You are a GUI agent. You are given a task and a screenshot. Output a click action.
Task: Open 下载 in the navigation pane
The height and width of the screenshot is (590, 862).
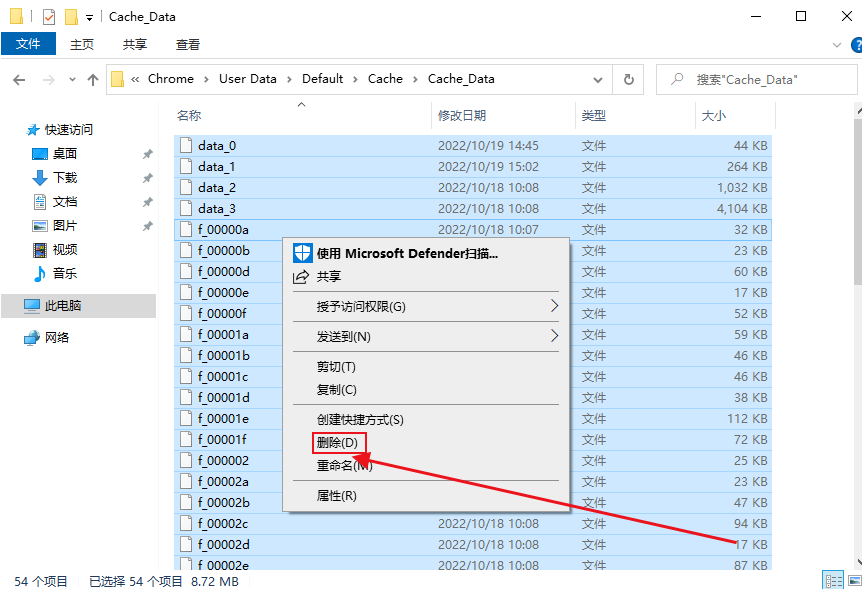coord(64,178)
